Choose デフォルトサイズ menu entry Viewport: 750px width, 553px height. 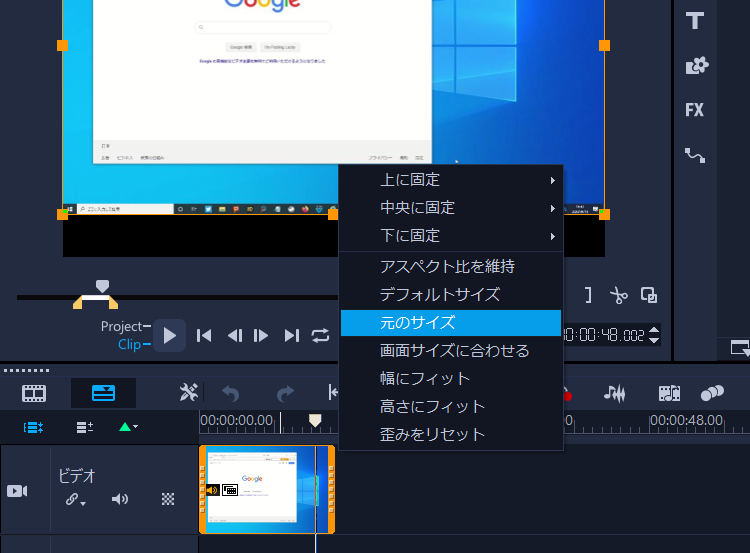click(451, 295)
